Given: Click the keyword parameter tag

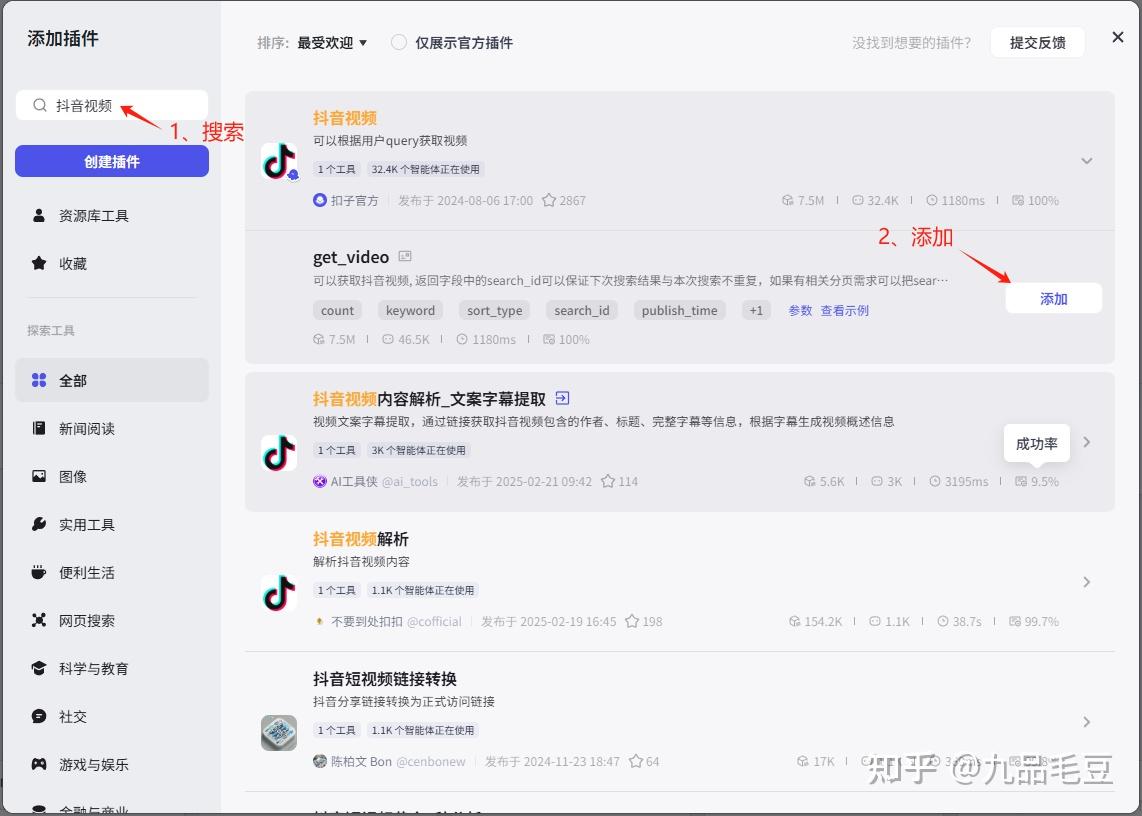Looking at the screenshot, I should pyautogui.click(x=410, y=310).
